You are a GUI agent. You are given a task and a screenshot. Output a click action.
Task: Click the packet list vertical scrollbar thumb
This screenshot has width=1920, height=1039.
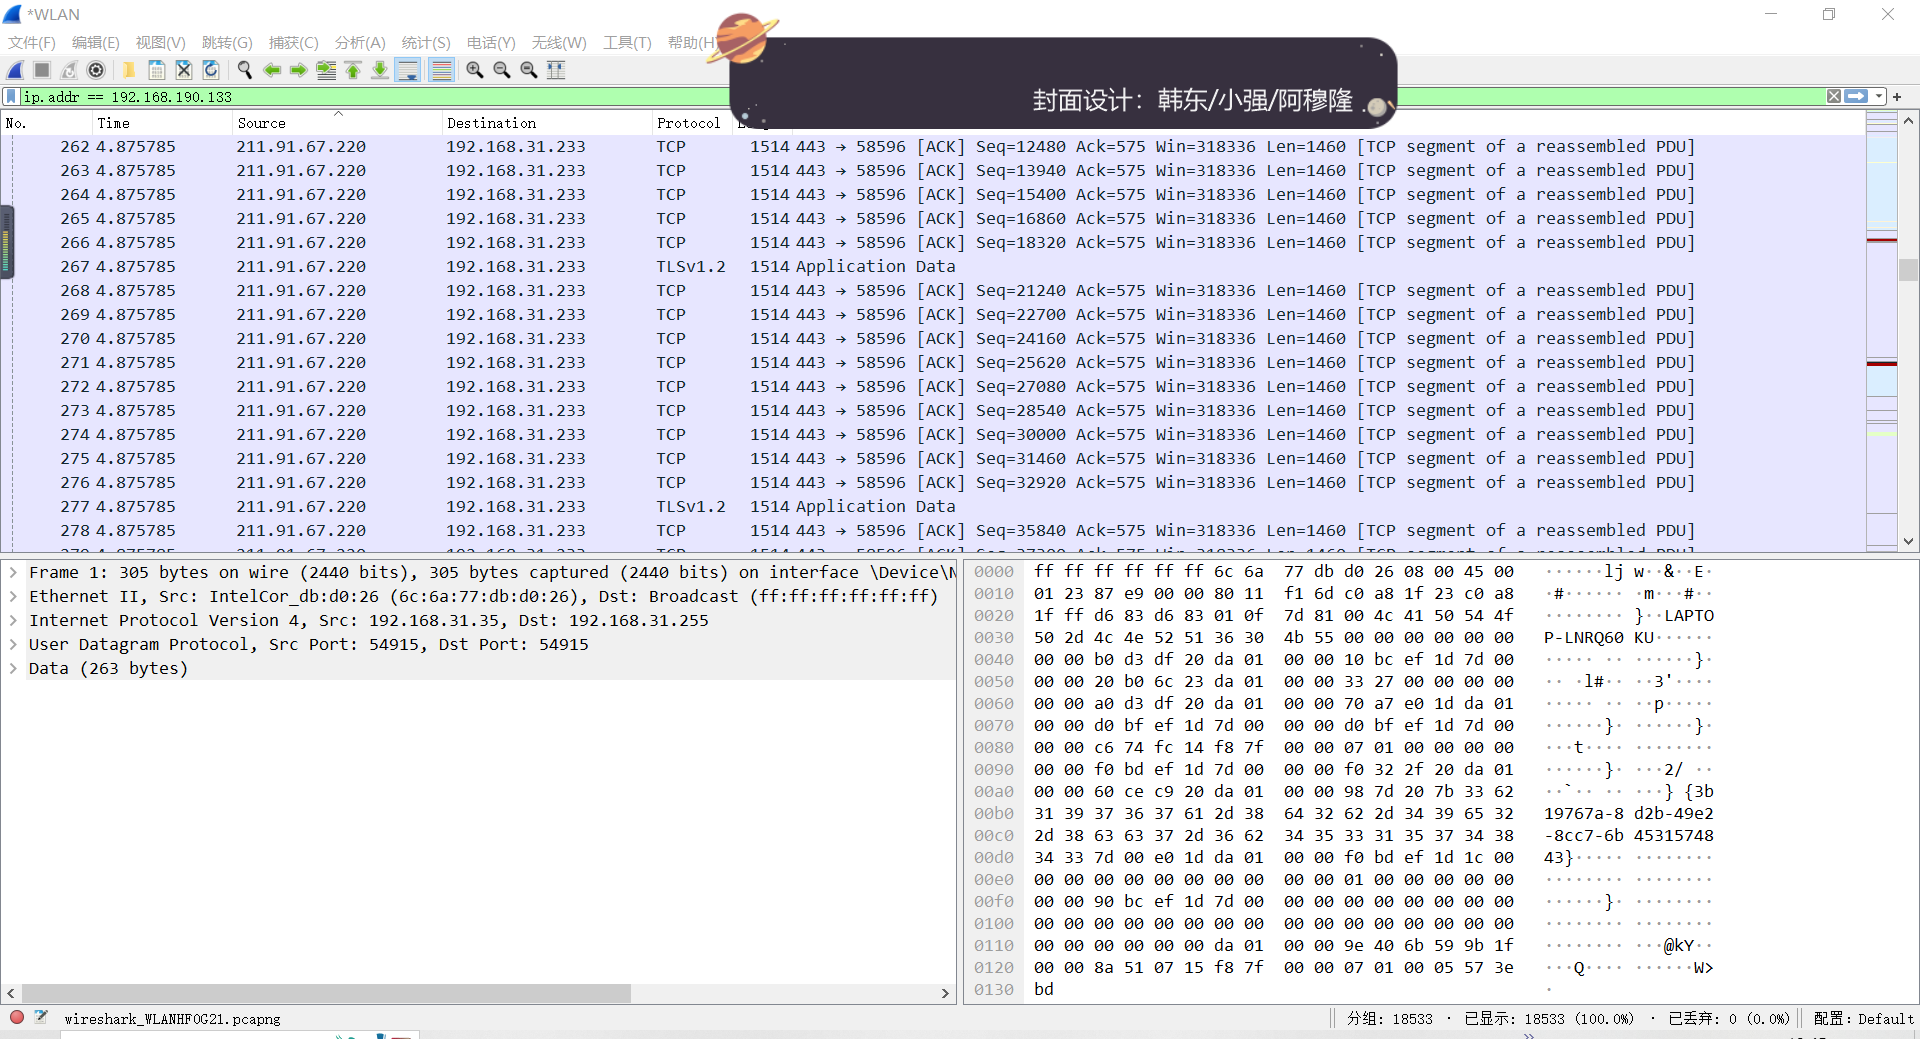[1909, 270]
